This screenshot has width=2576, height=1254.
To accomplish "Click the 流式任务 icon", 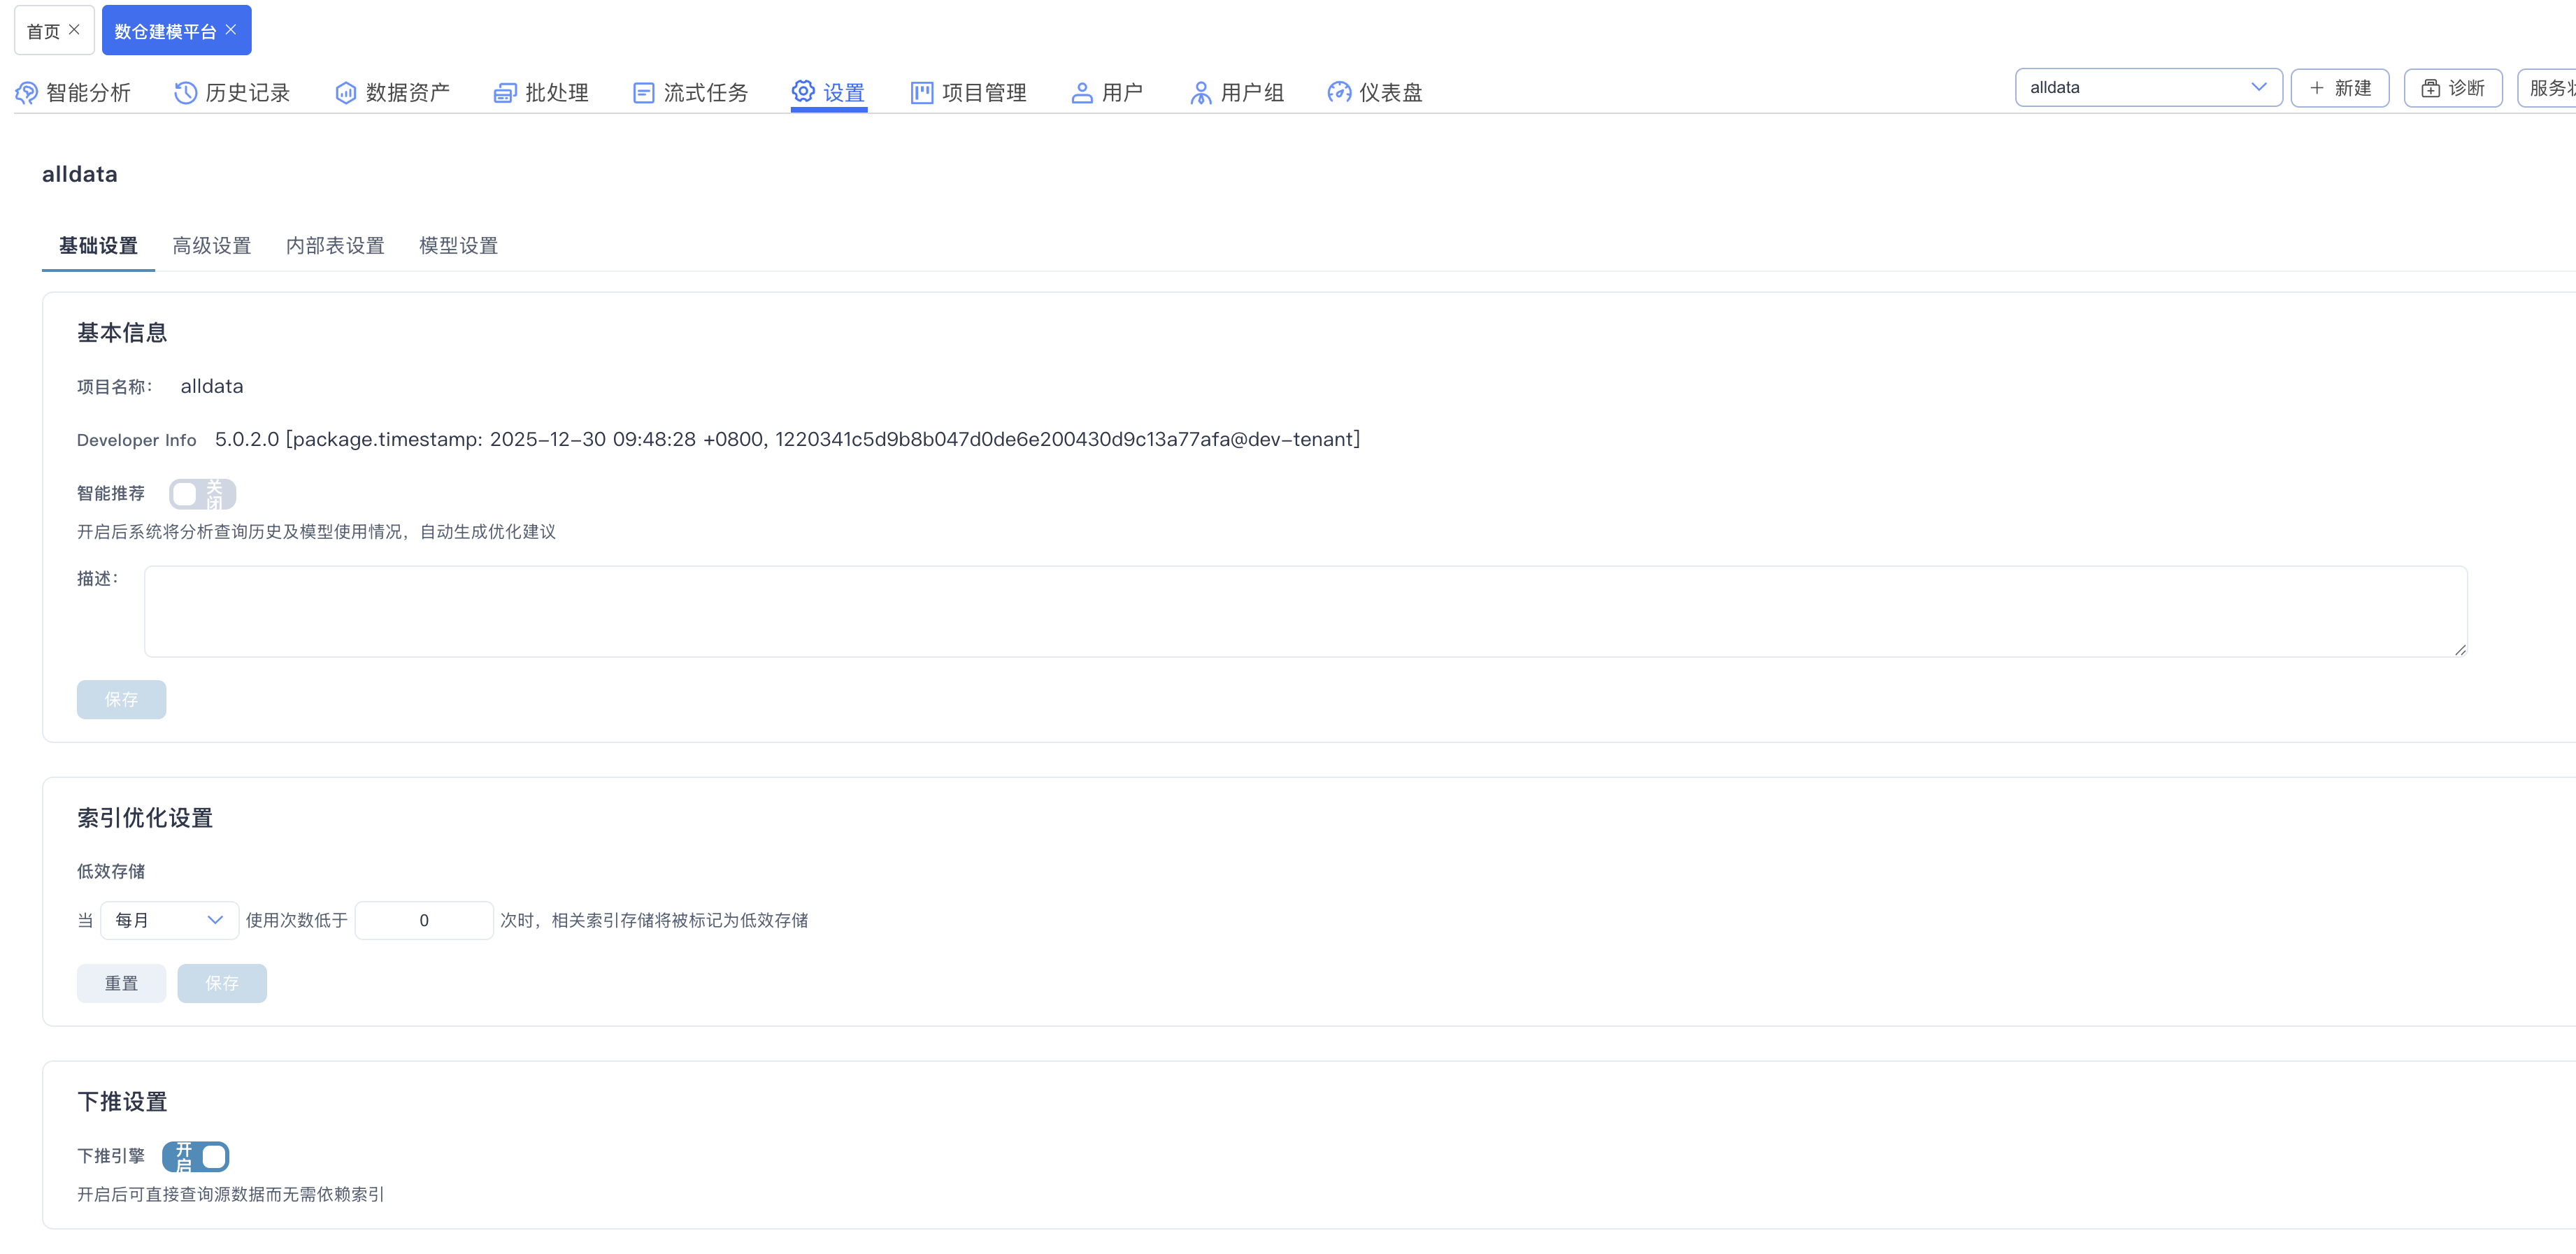I will pyautogui.click(x=643, y=93).
